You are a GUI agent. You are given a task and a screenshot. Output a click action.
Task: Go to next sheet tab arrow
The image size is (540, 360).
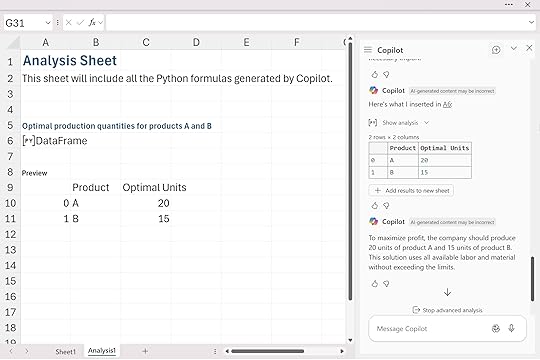(27, 351)
